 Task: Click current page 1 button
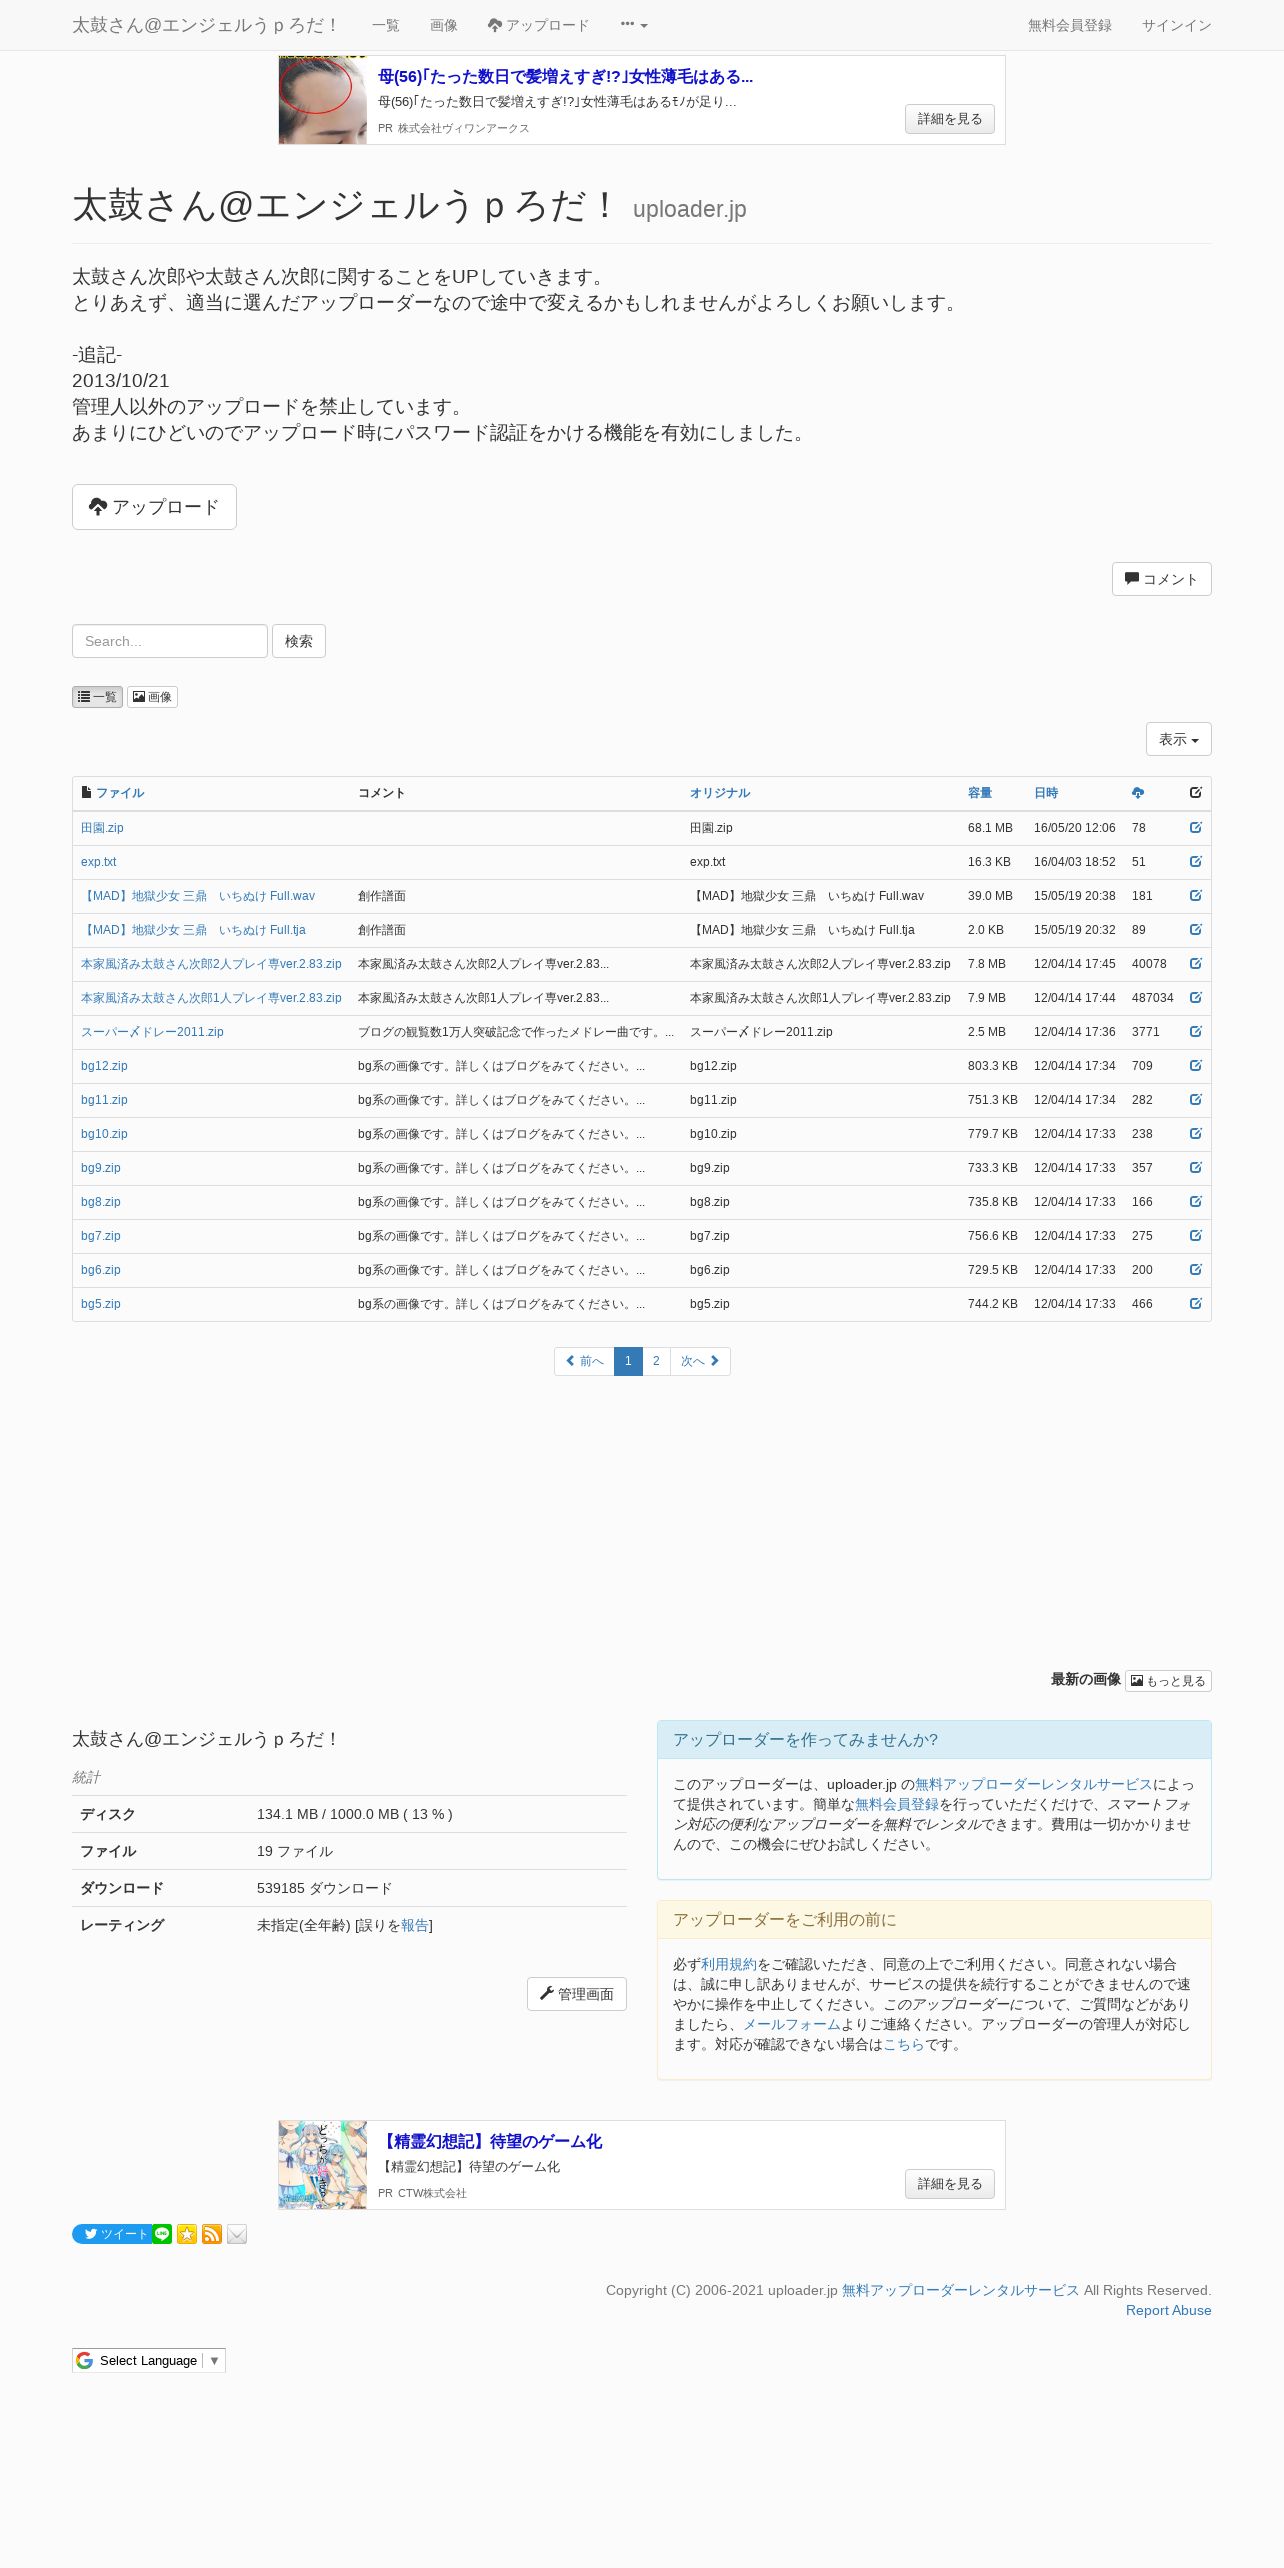click(628, 1361)
